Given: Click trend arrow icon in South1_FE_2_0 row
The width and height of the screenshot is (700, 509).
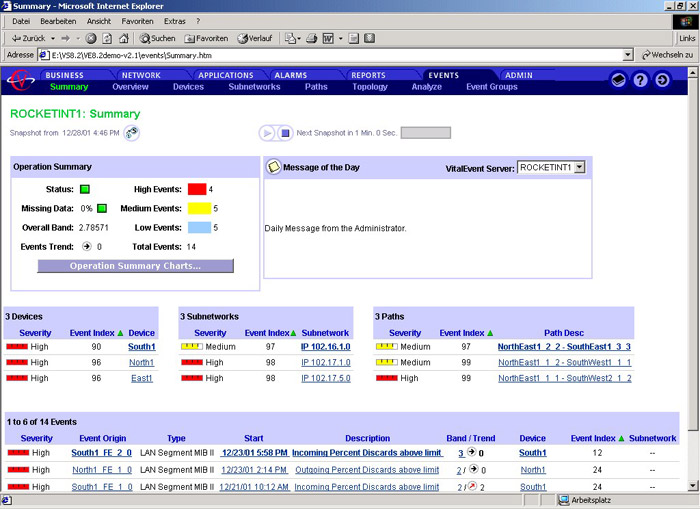Looking at the screenshot, I should pos(471,452).
